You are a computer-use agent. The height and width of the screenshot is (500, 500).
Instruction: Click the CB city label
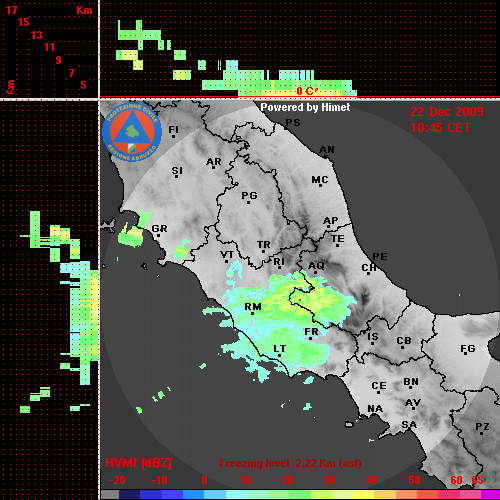pyautogui.click(x=404, y=341)
